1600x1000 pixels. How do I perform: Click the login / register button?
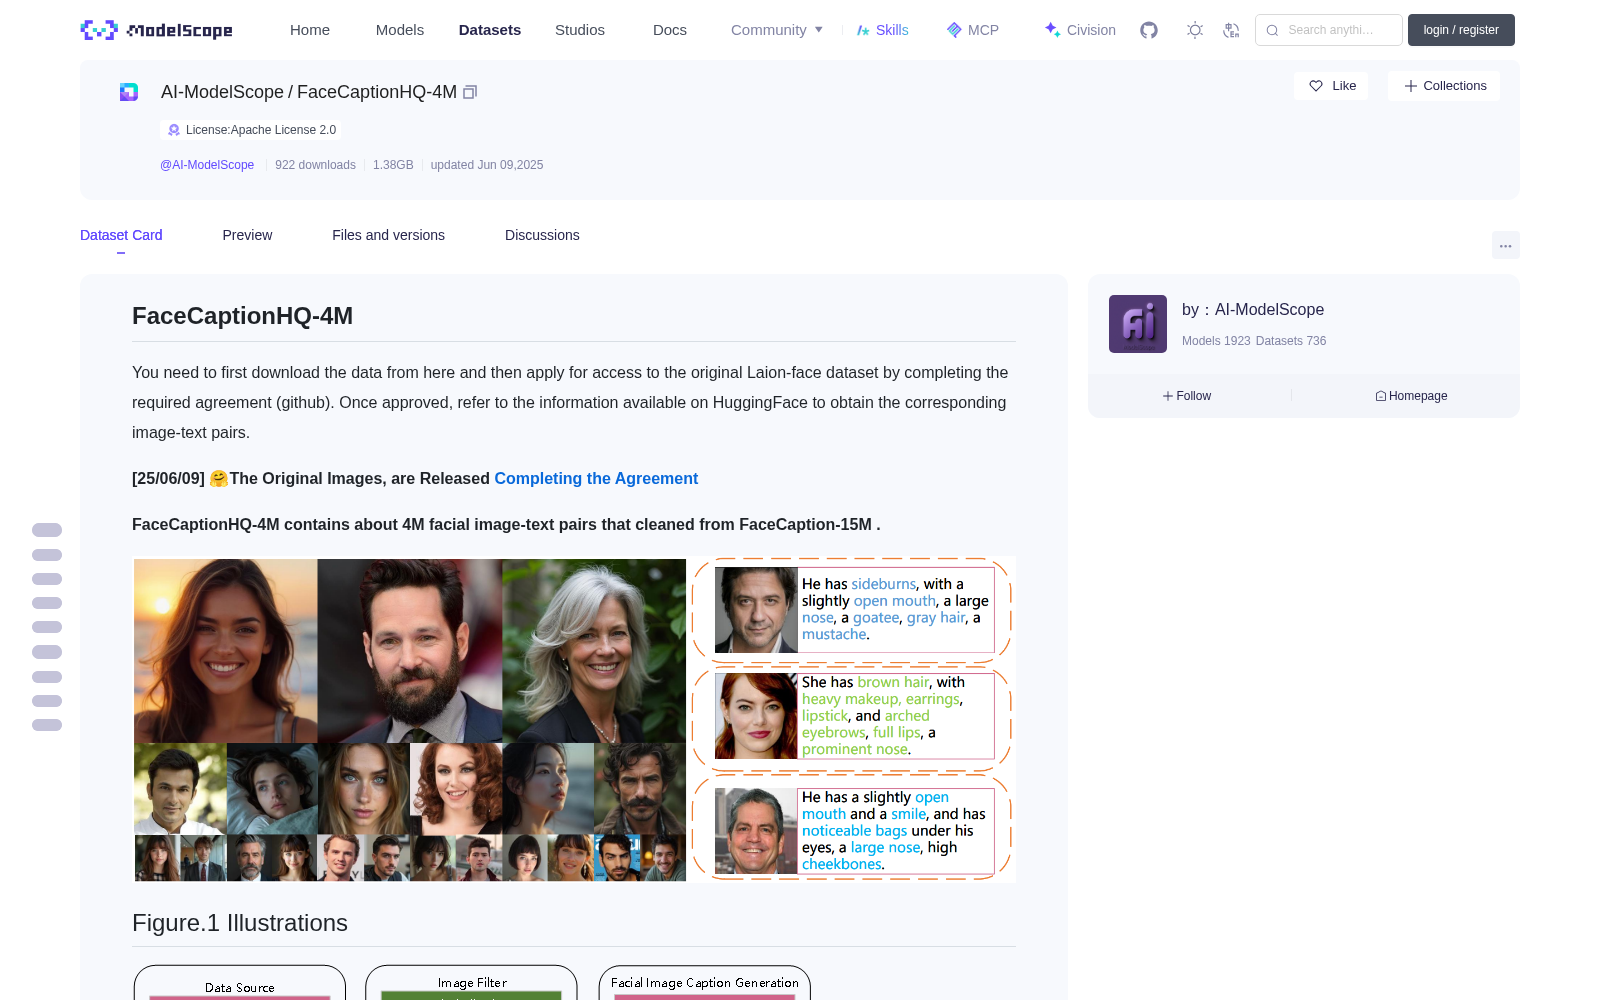(x=1461, y=30)
